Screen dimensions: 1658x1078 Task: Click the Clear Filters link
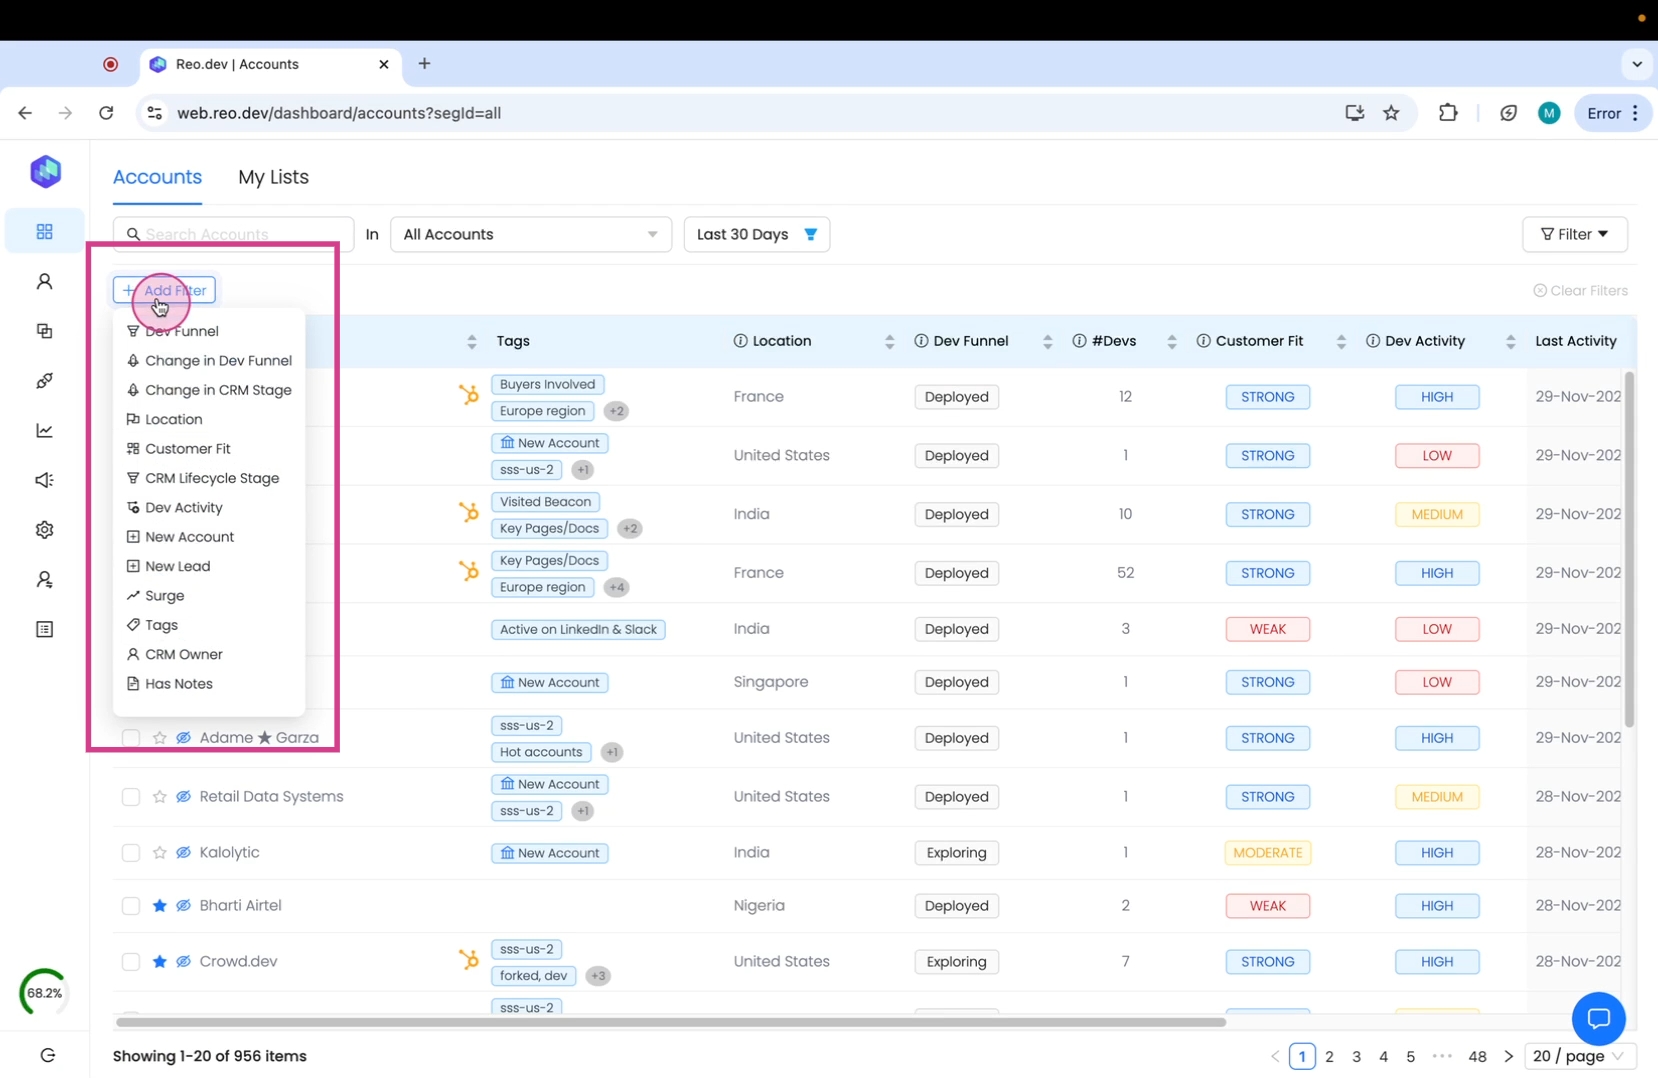pos(1580,291)
